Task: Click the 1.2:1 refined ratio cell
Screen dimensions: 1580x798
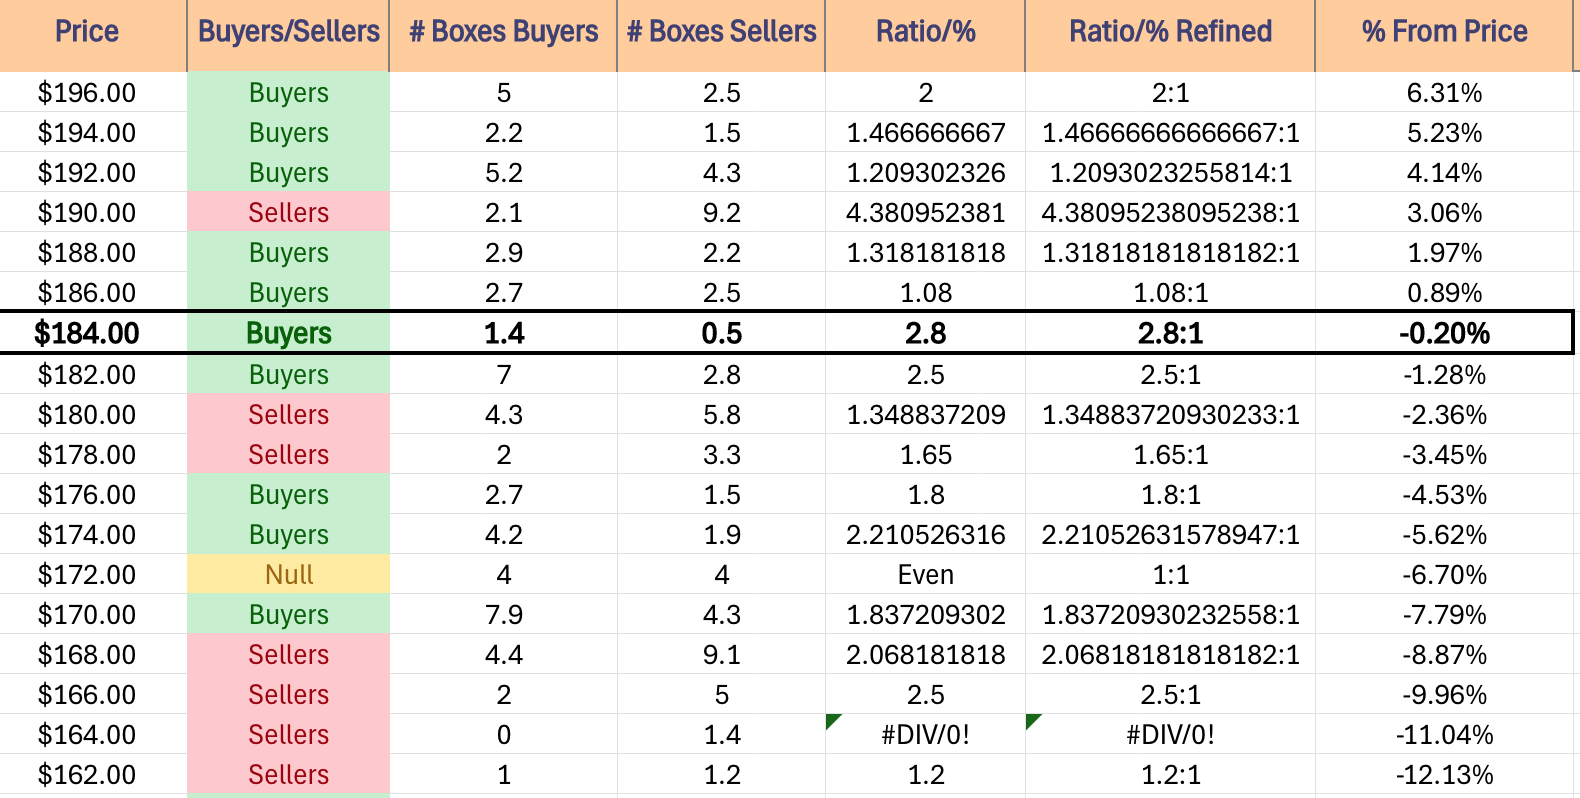Action: (x=1170, y=775)
